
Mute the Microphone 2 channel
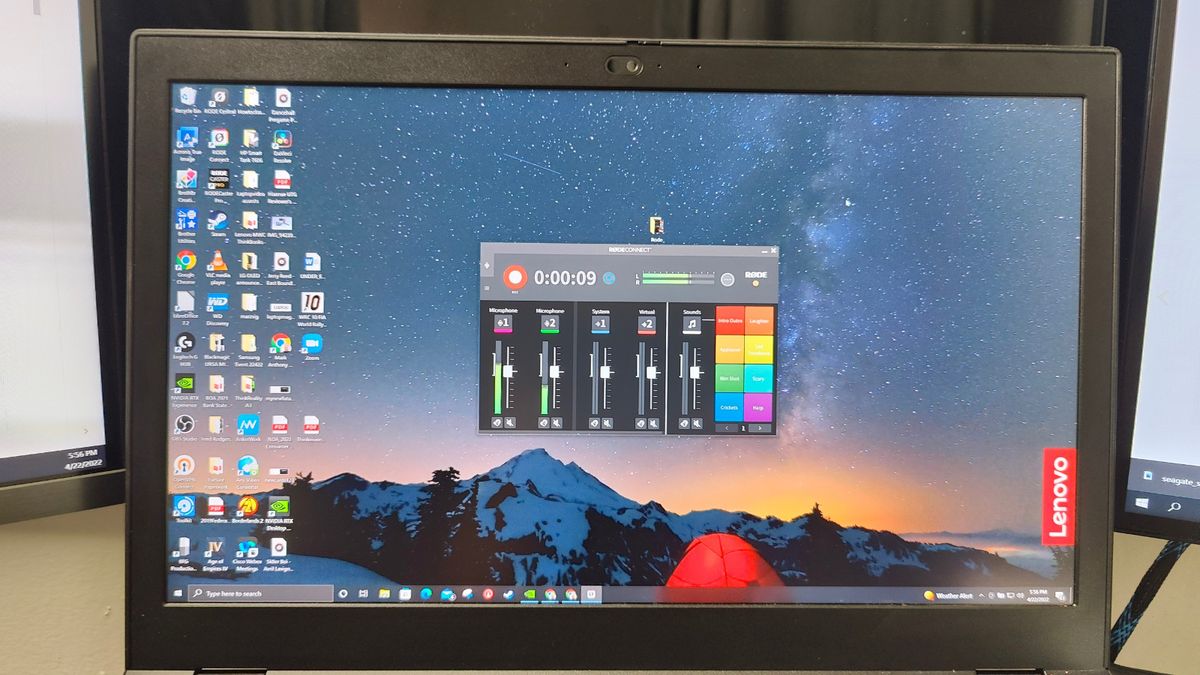click(556, 423)
